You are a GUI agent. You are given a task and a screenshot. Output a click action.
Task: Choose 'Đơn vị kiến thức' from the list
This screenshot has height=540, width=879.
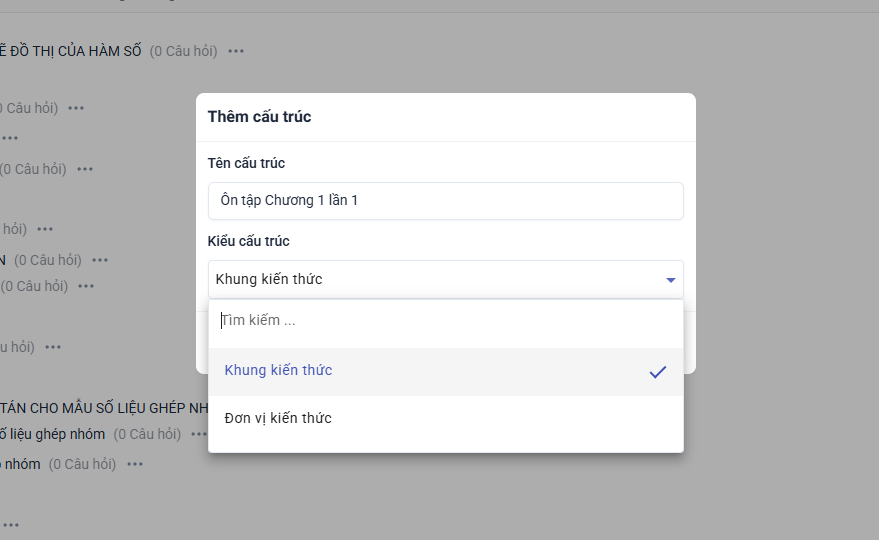point(278,418)
